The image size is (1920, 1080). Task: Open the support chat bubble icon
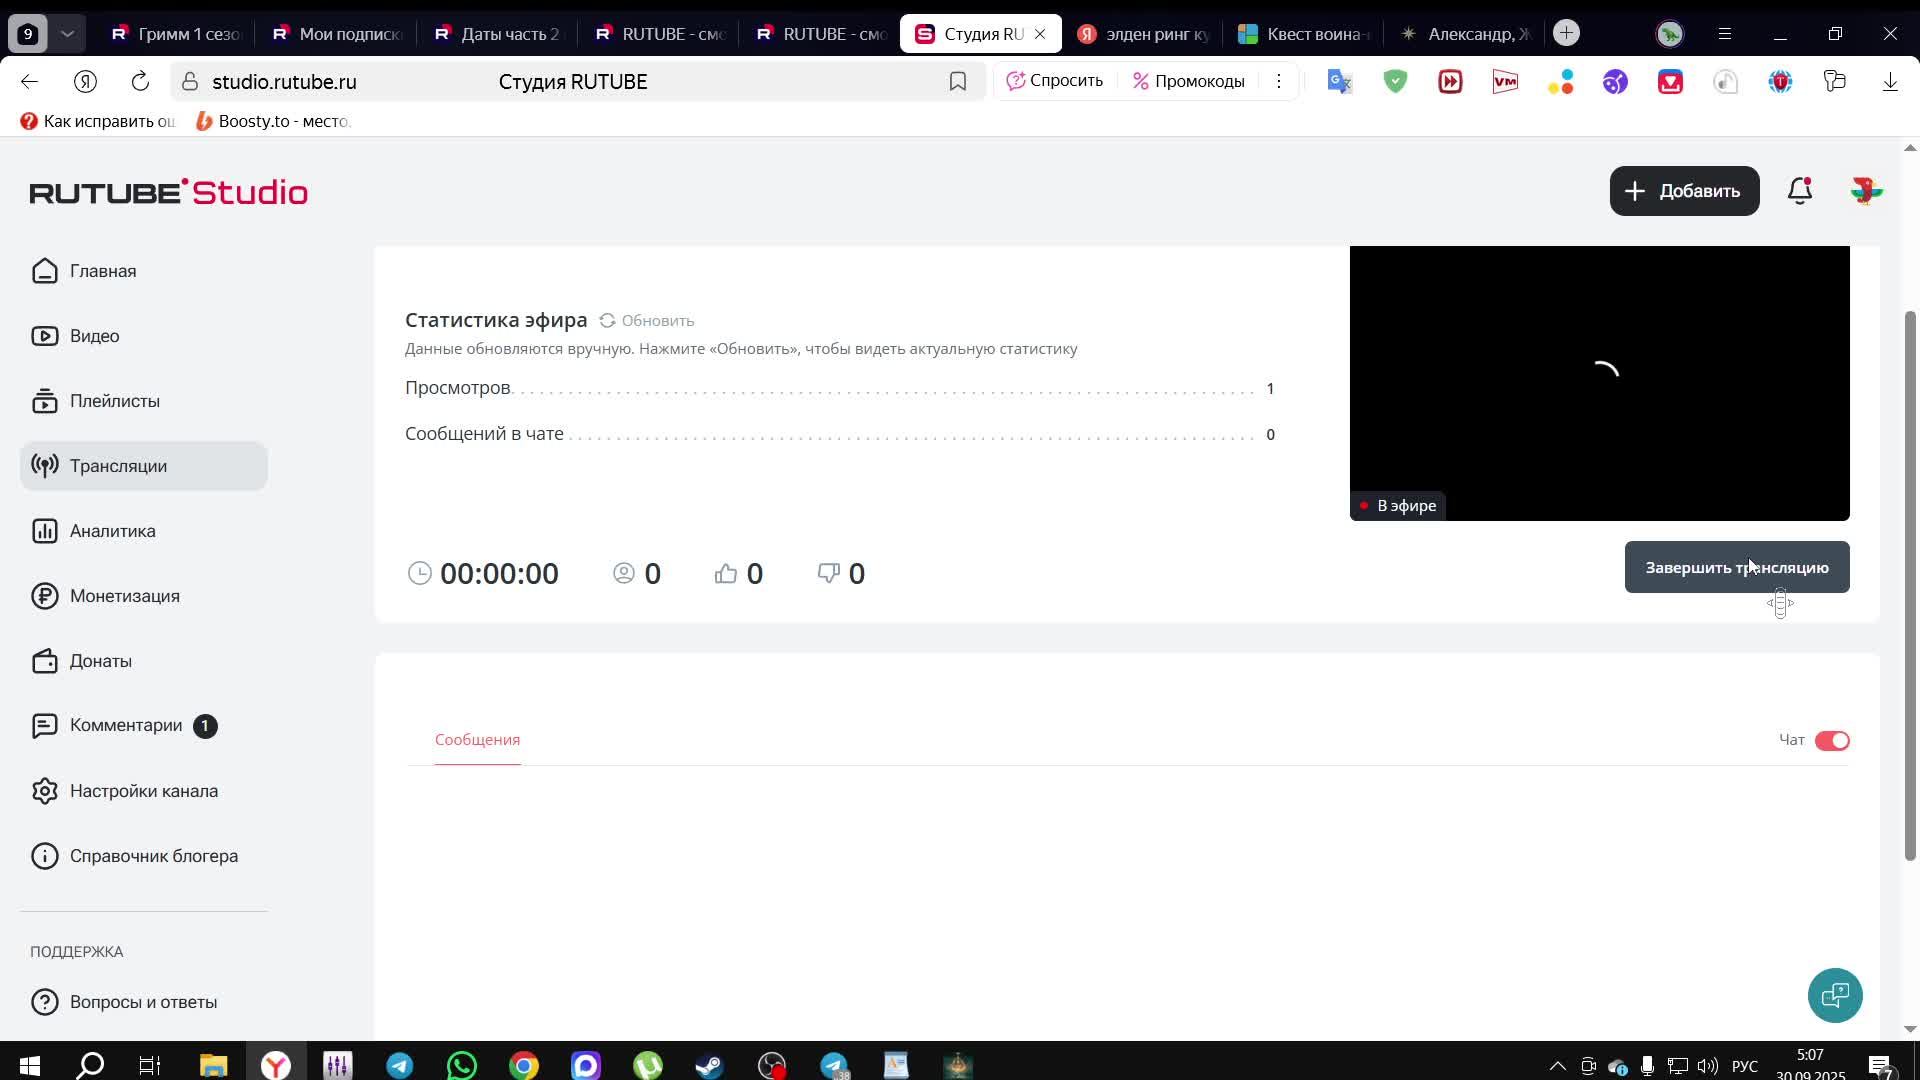[x=1835, y=995]
